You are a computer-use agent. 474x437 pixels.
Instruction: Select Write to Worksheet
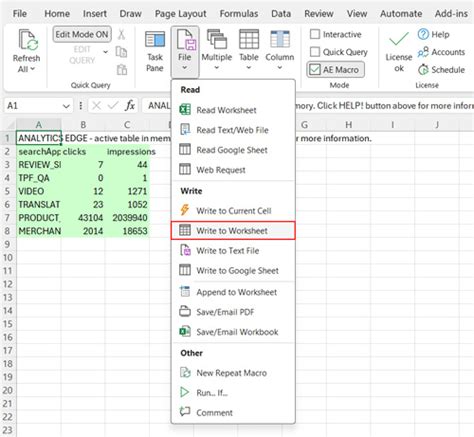(233, 231)
